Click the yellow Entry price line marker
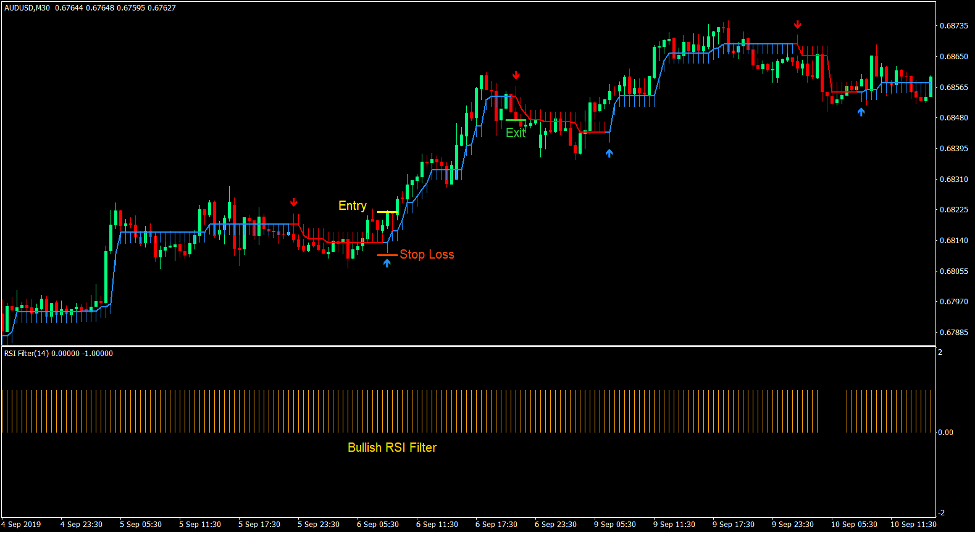Screen dimensions: 977x533 pos(387,213)
